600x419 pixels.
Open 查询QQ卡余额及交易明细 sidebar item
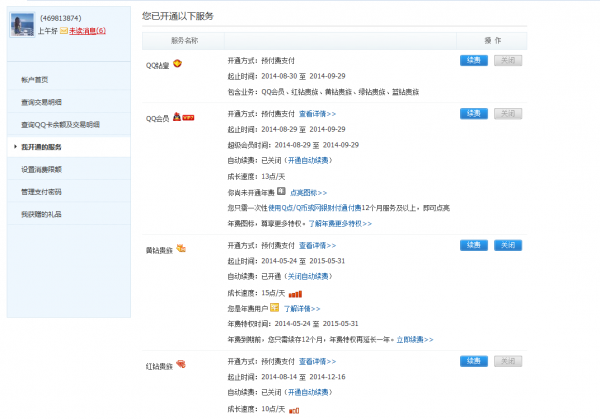(x=60, y=124)
